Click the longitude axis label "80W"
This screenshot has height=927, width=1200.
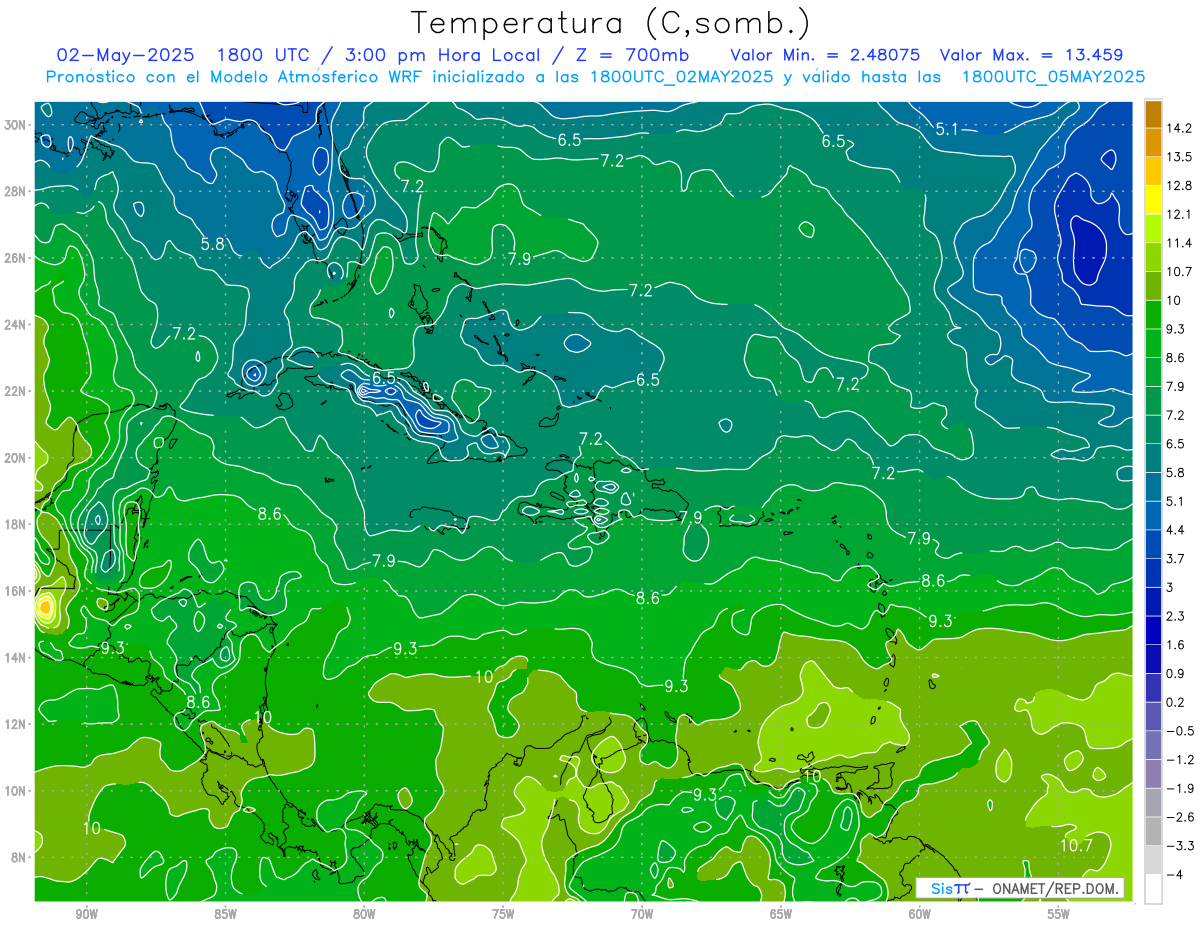[364, 913]
